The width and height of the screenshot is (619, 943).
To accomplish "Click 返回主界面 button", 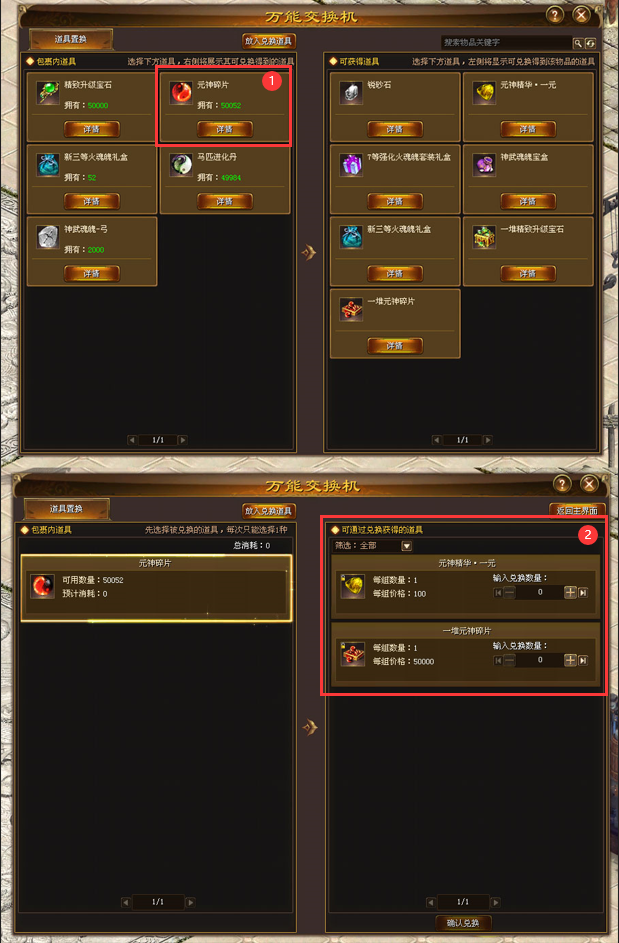I will click(577, 511).
